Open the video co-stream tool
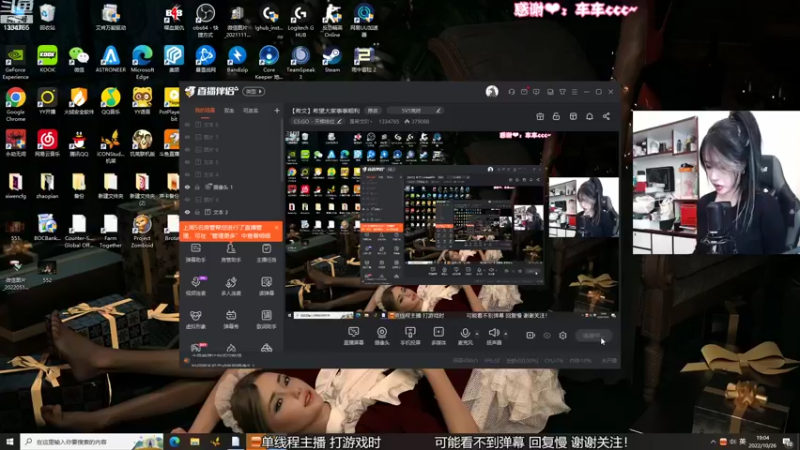800x450 pixels. (195, 286)
